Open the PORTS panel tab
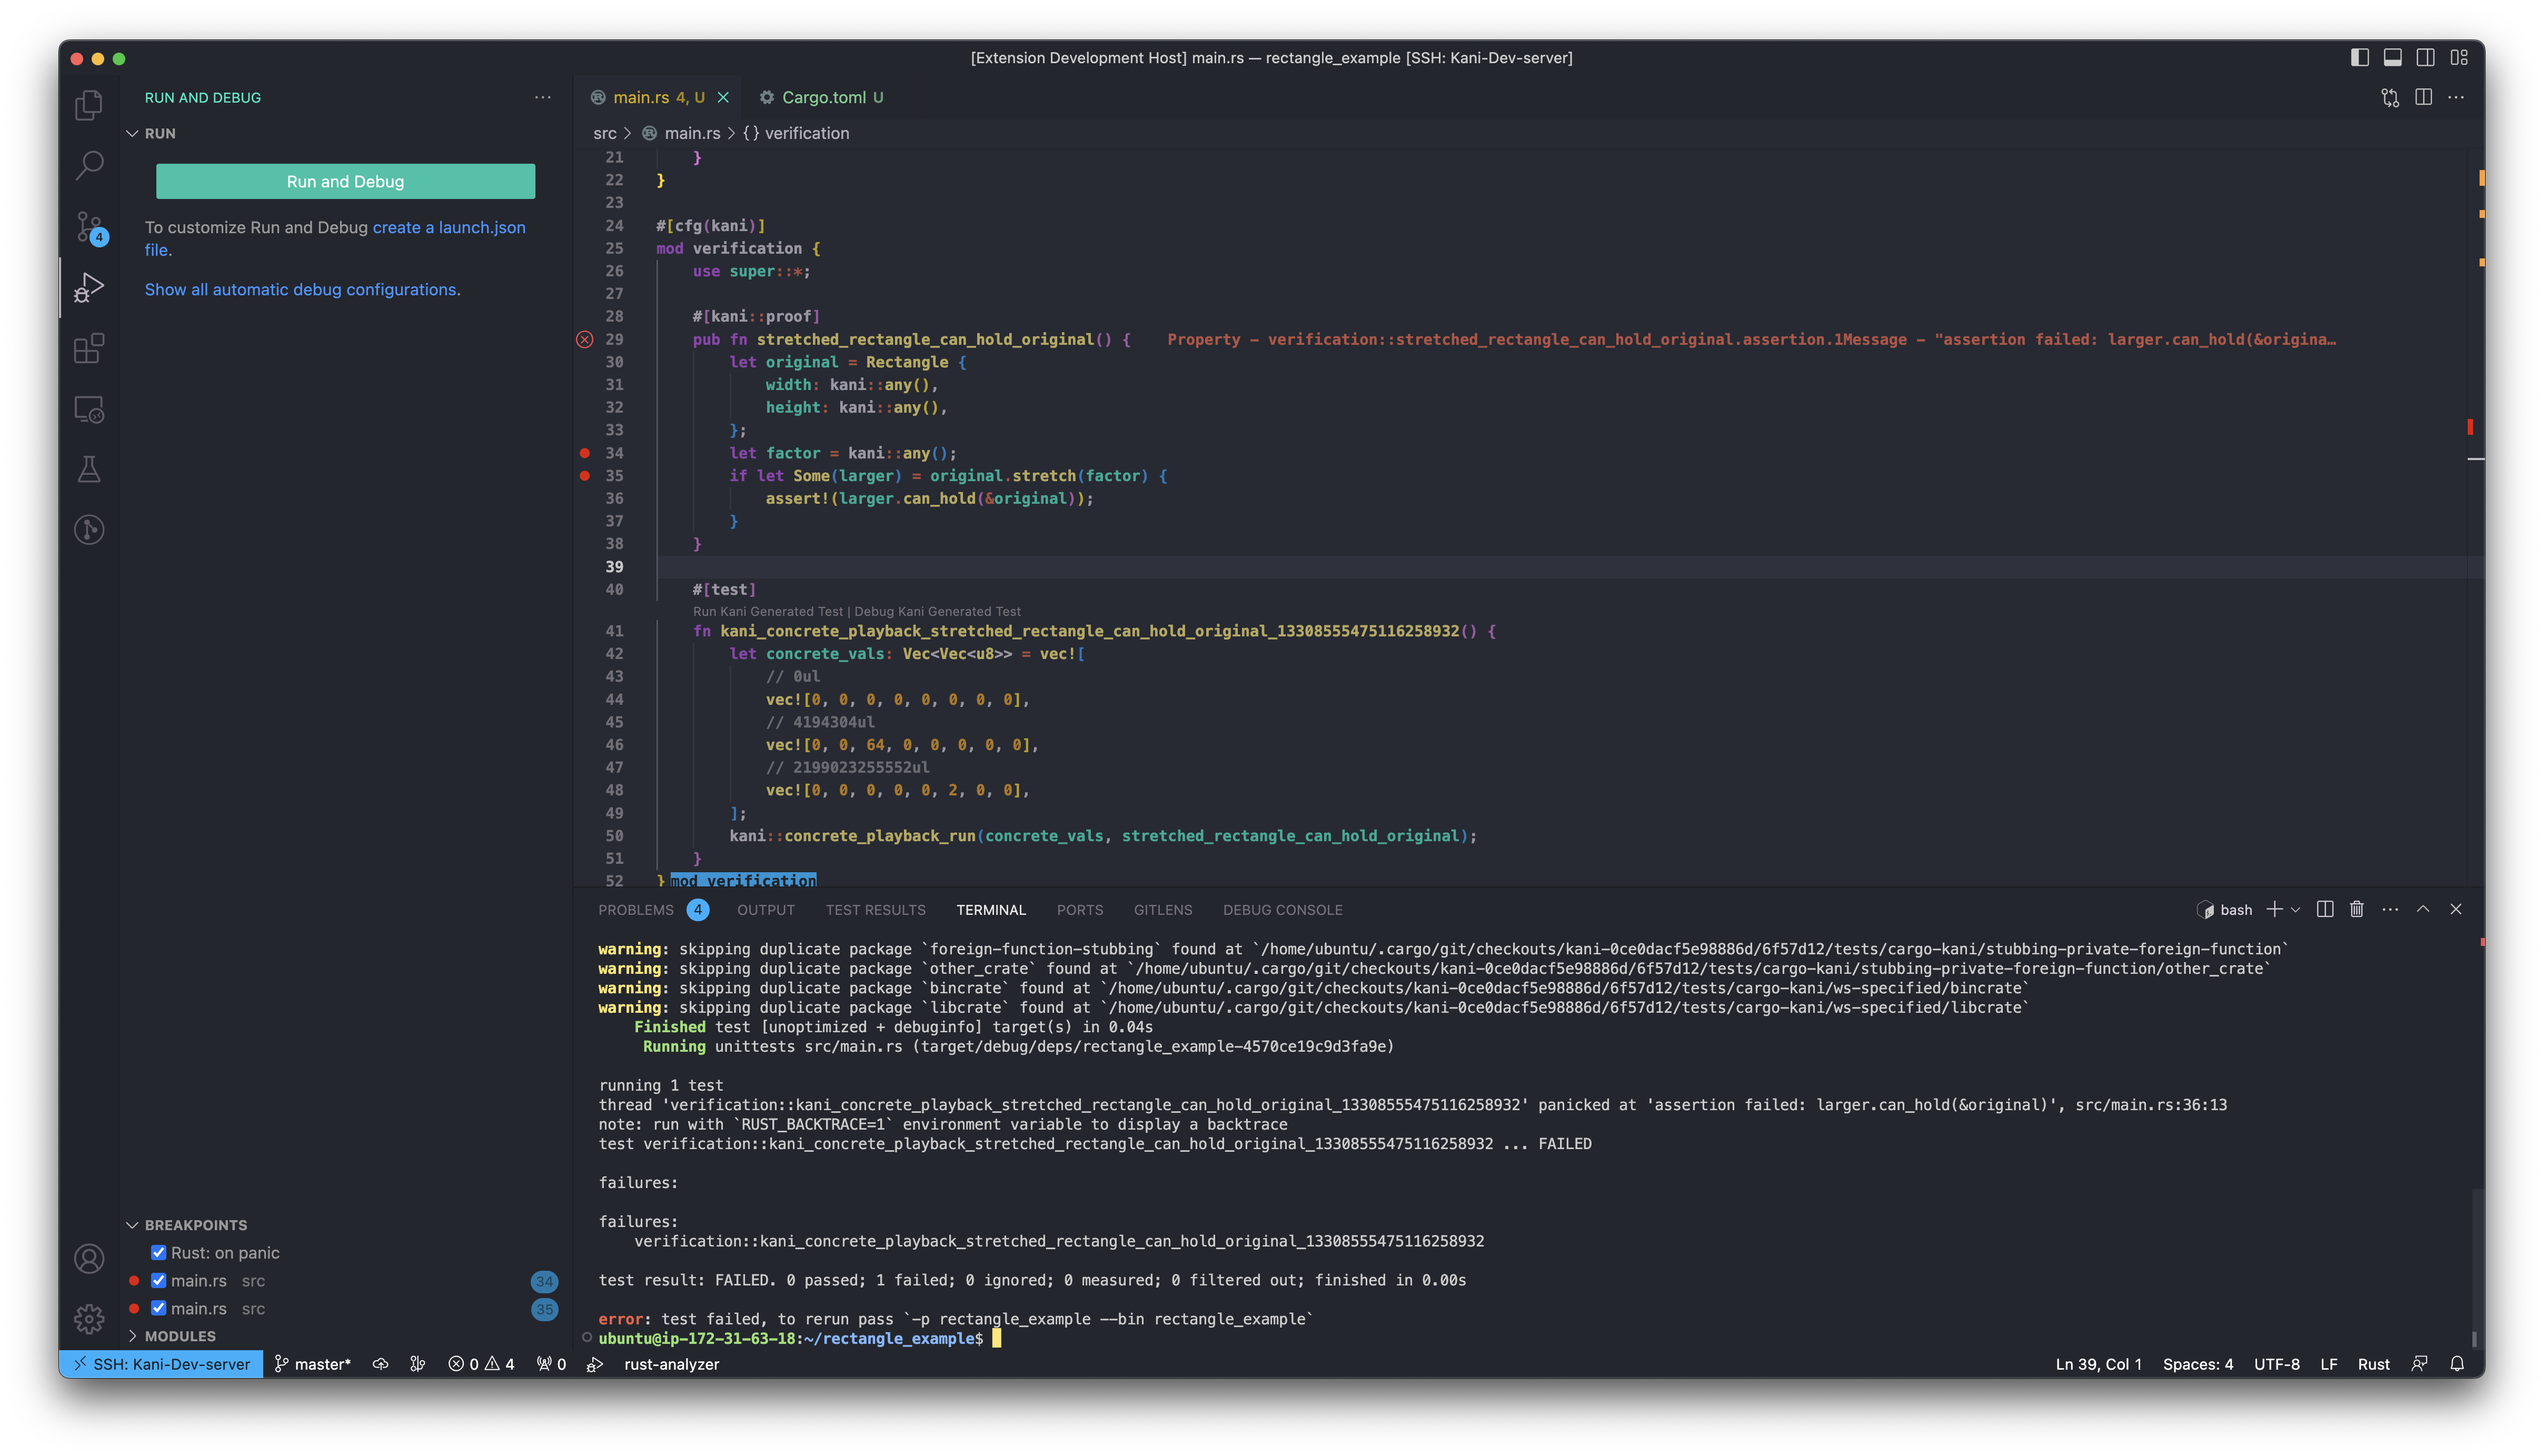2544x1456 pixels. [1080, 910]
